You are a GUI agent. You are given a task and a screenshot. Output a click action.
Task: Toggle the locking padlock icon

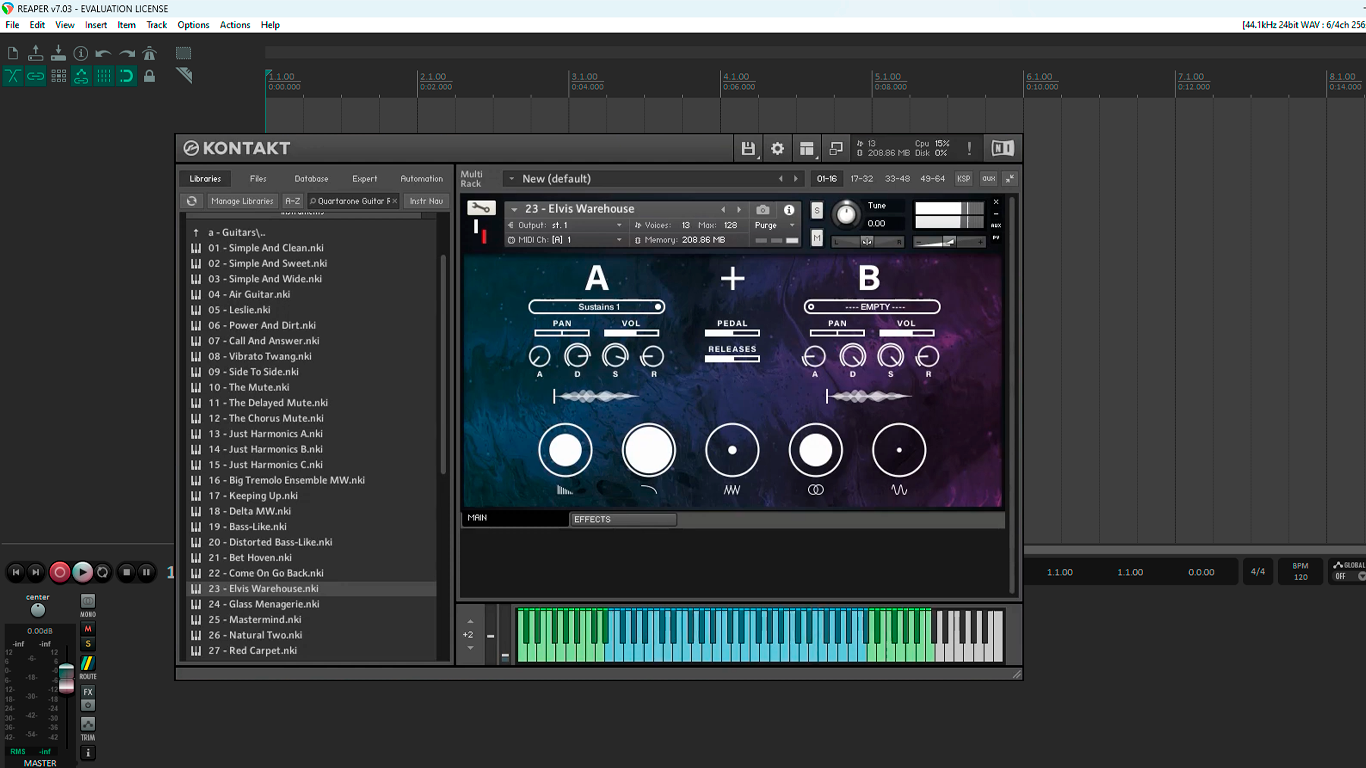(x=149, y=76)
